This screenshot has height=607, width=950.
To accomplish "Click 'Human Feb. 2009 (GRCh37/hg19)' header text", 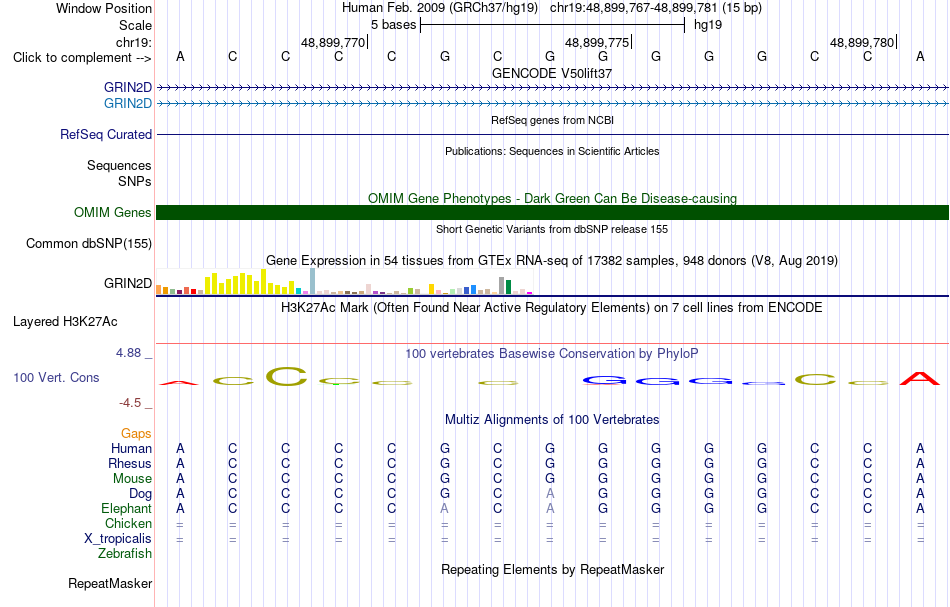I will 439,8.
